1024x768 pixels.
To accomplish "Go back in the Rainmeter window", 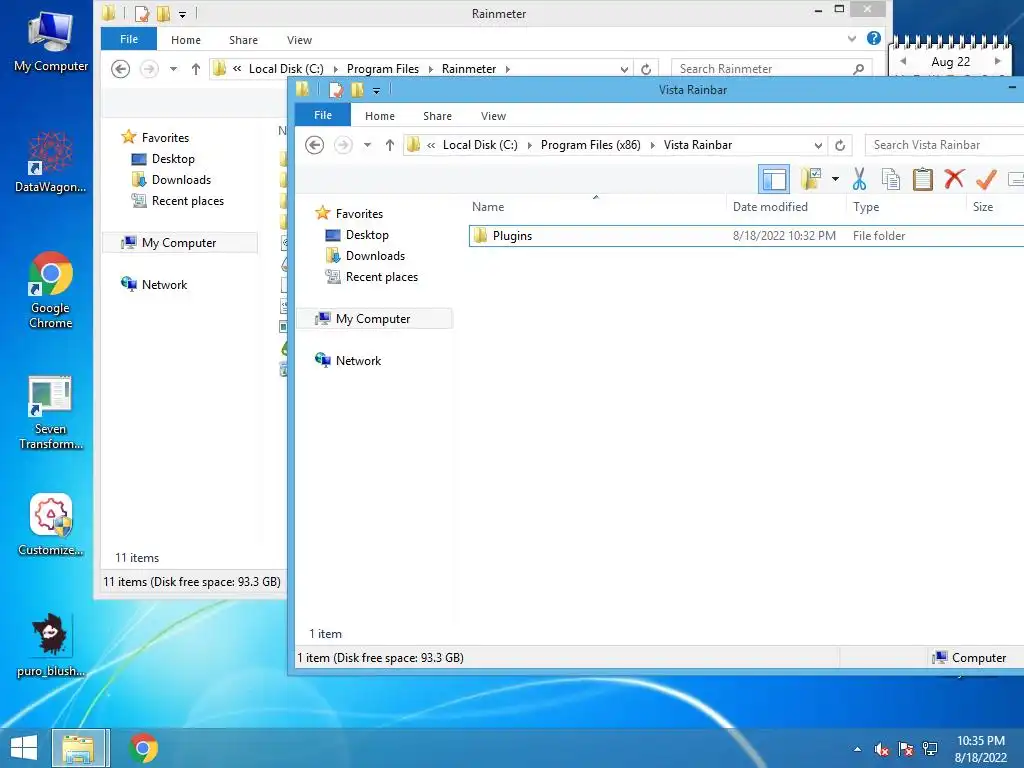I will tap(120, 69).
